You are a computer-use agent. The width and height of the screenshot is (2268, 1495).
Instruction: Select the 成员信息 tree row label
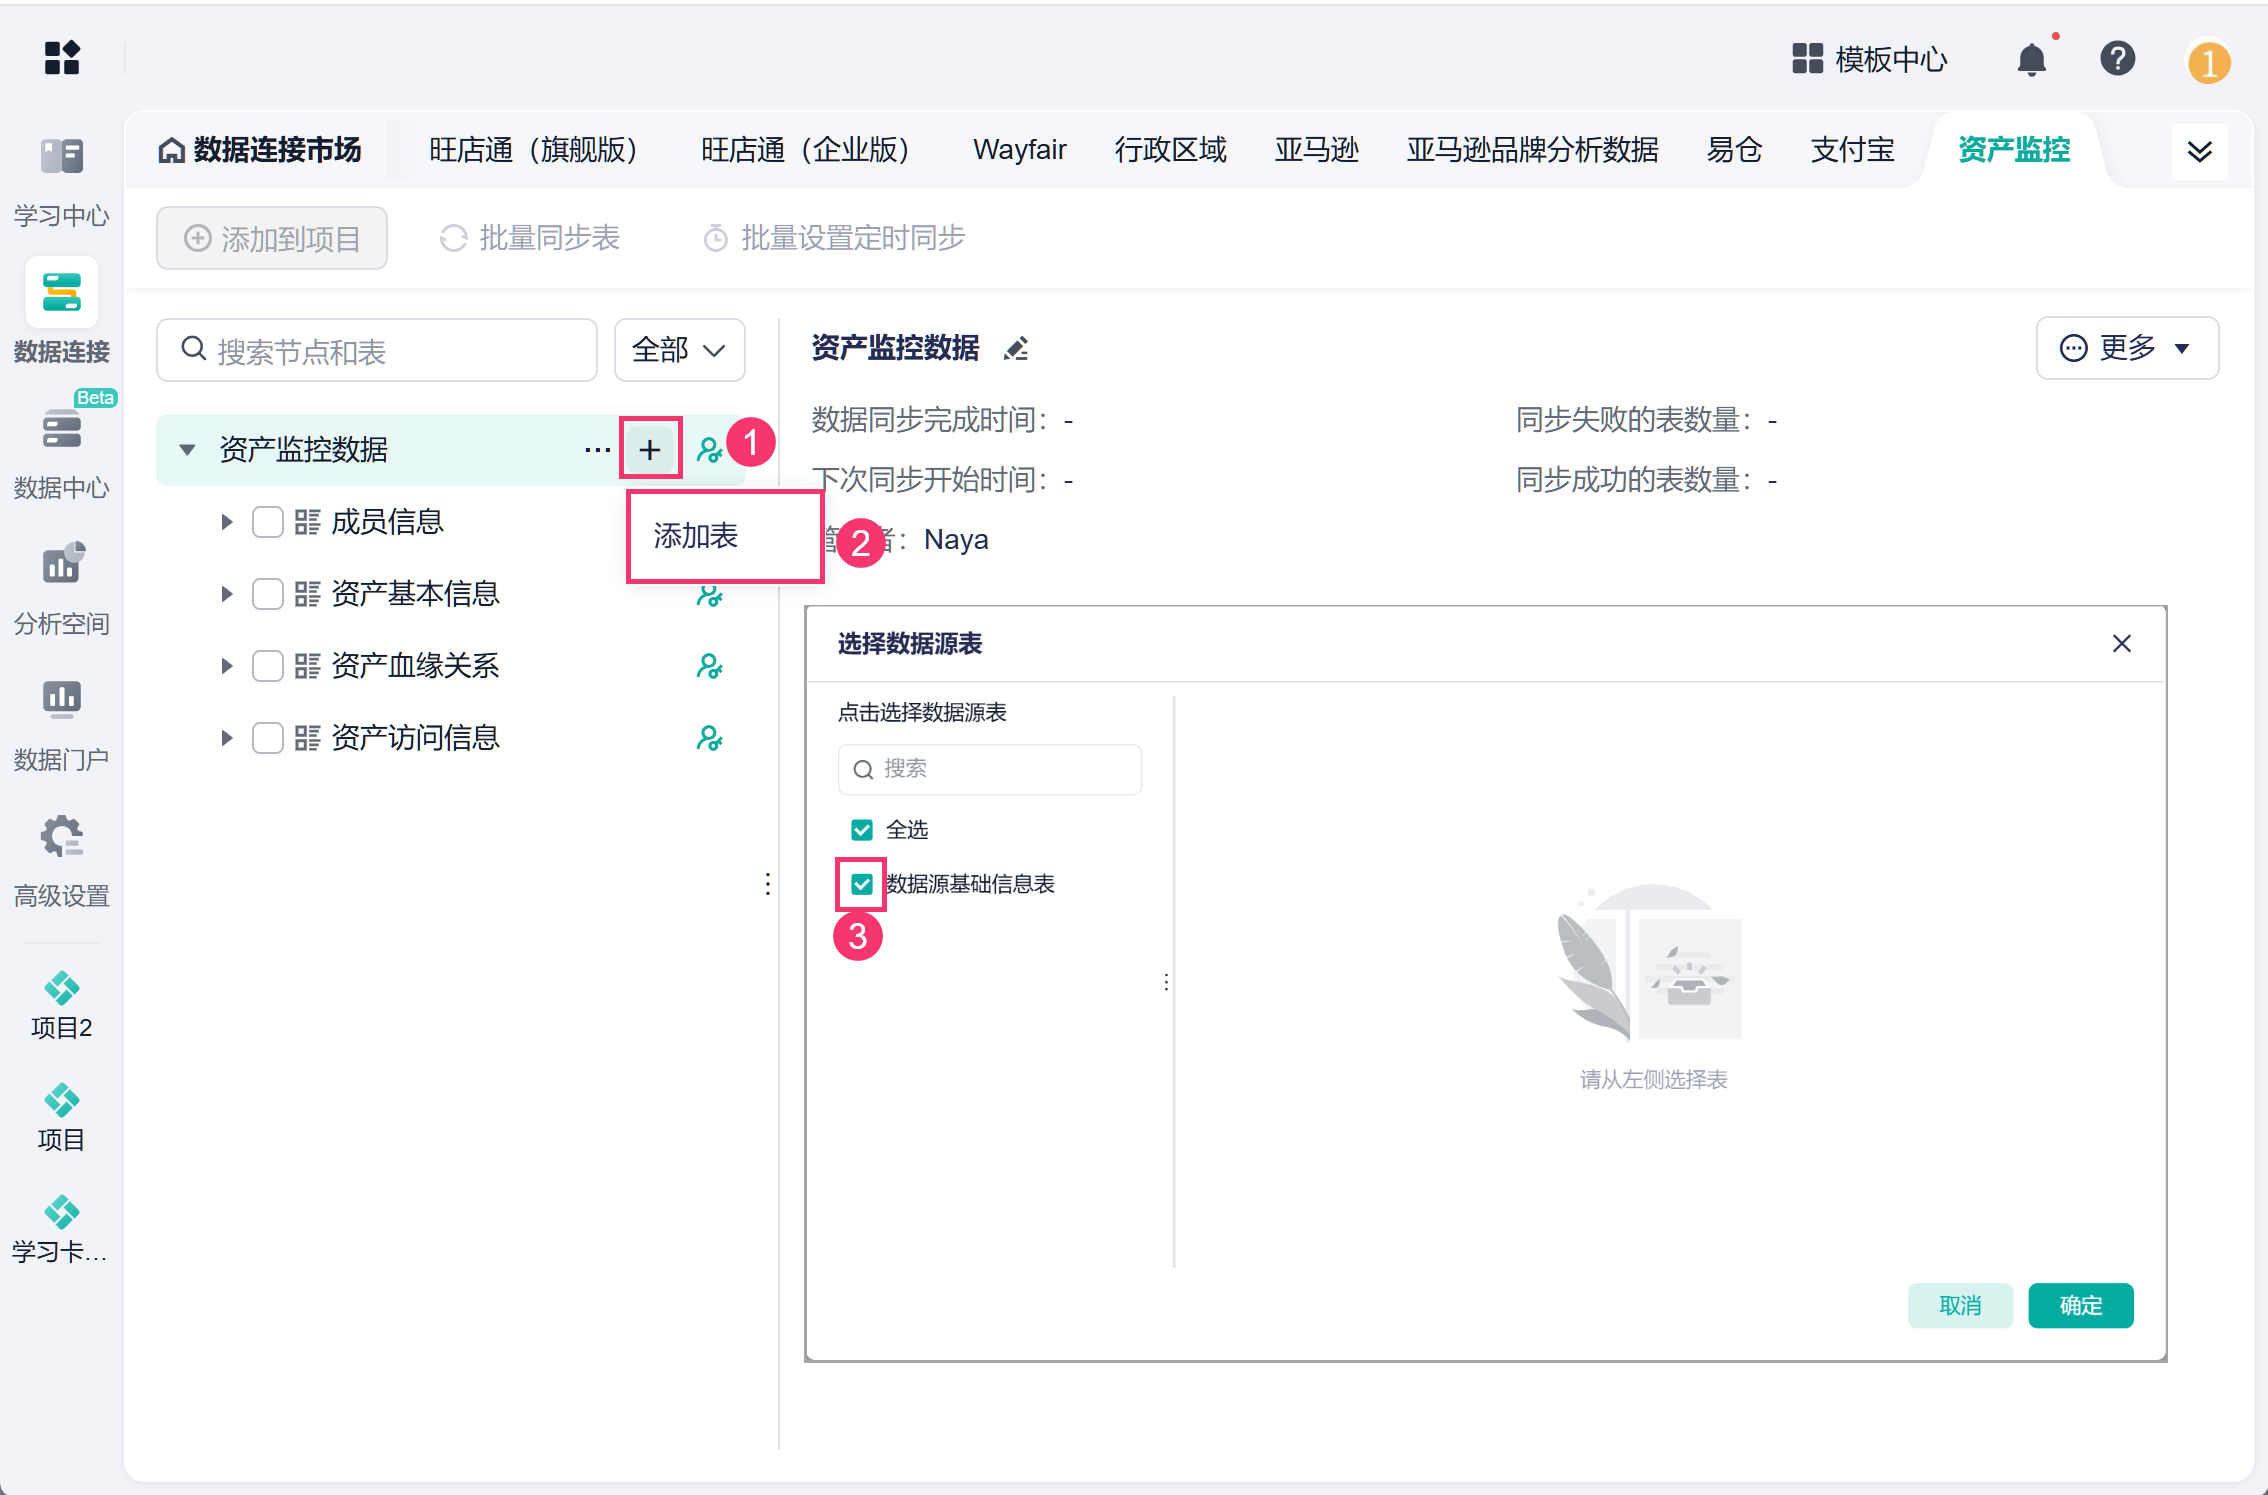point(387,522)
